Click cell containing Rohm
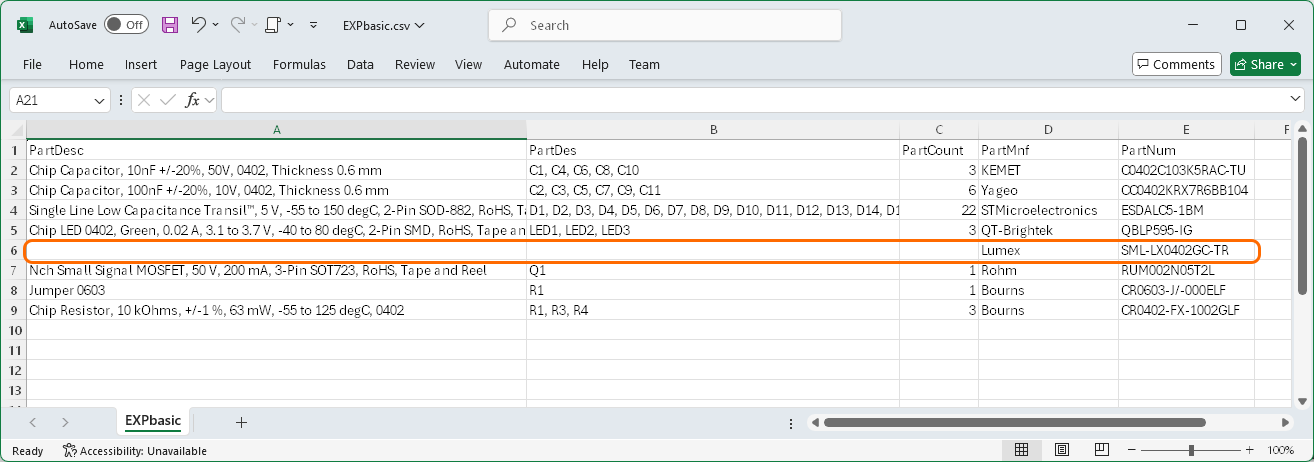The image size is (1314, 462). click(x=1048, y=270)
